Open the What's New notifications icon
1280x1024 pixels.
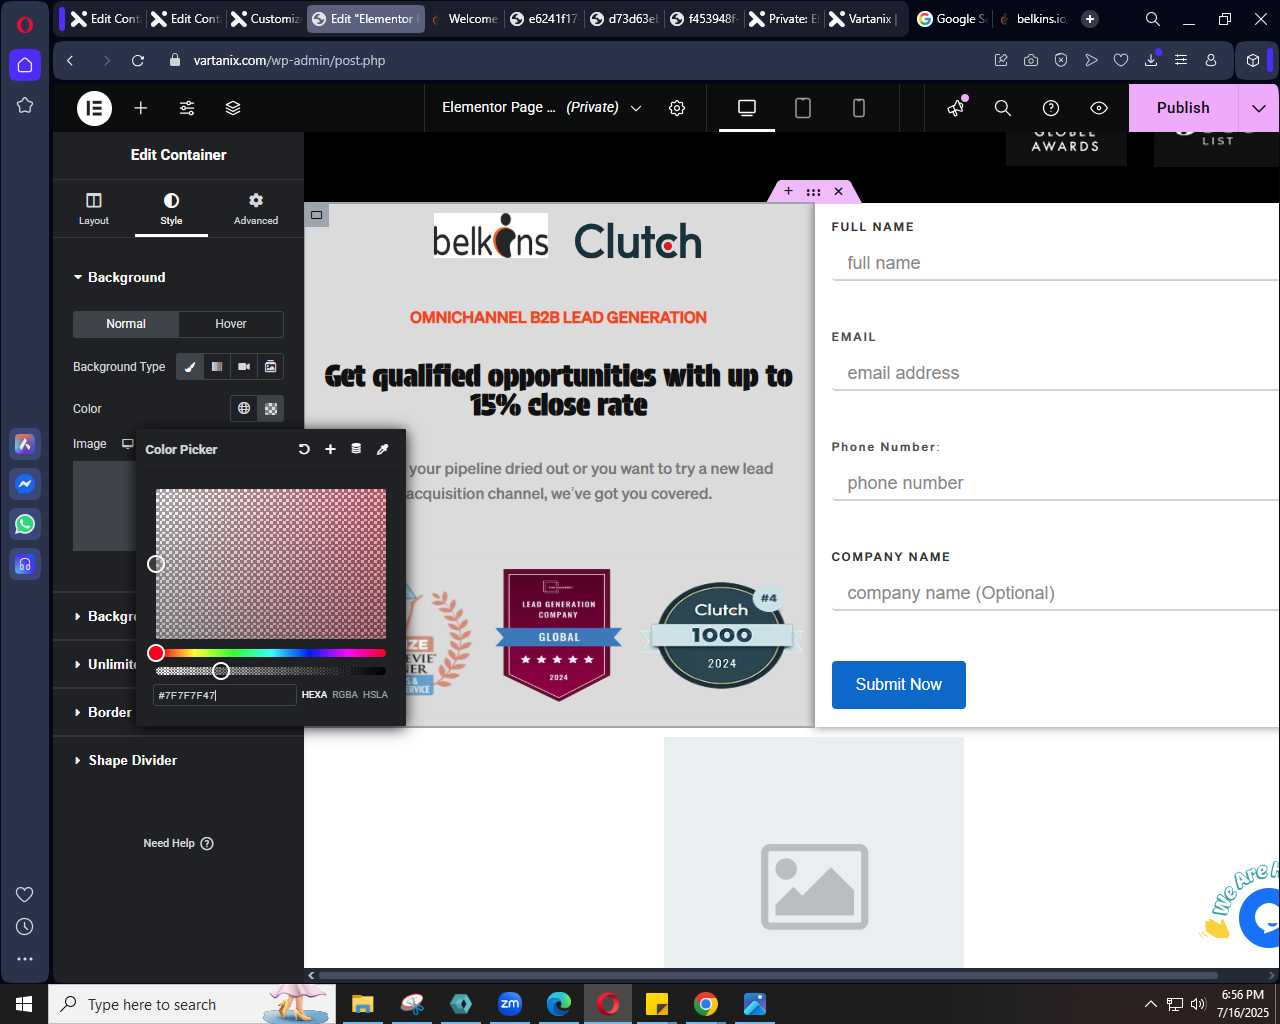point(957,107)
